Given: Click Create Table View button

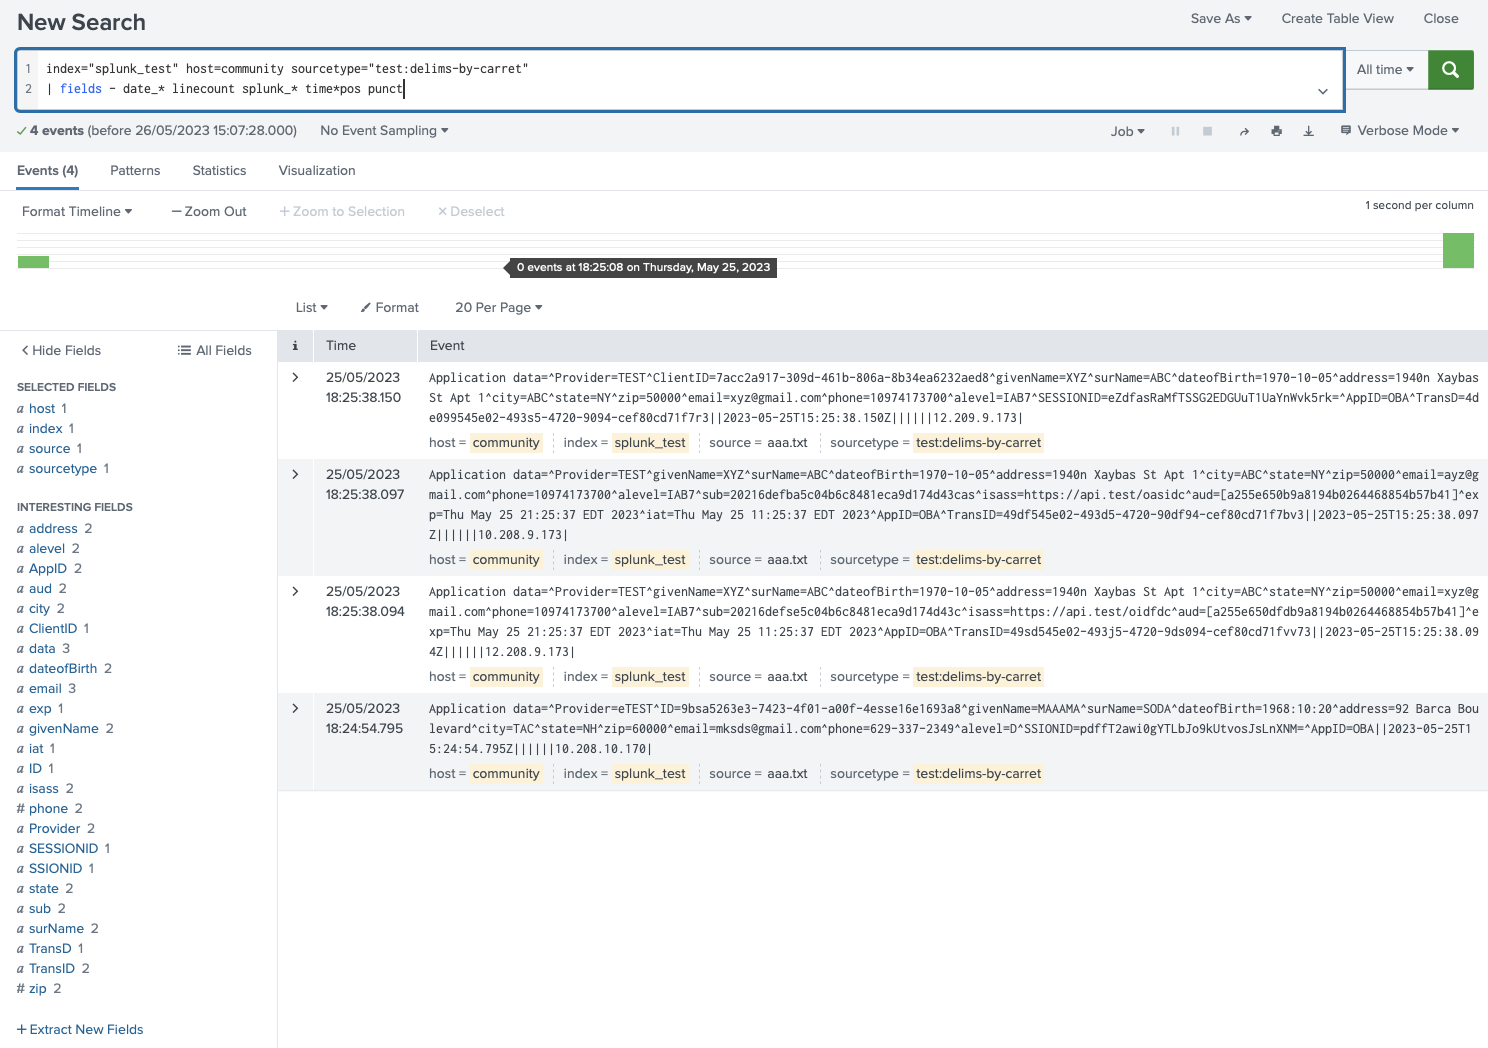Looking at the screenshot, I should 1337,18.
